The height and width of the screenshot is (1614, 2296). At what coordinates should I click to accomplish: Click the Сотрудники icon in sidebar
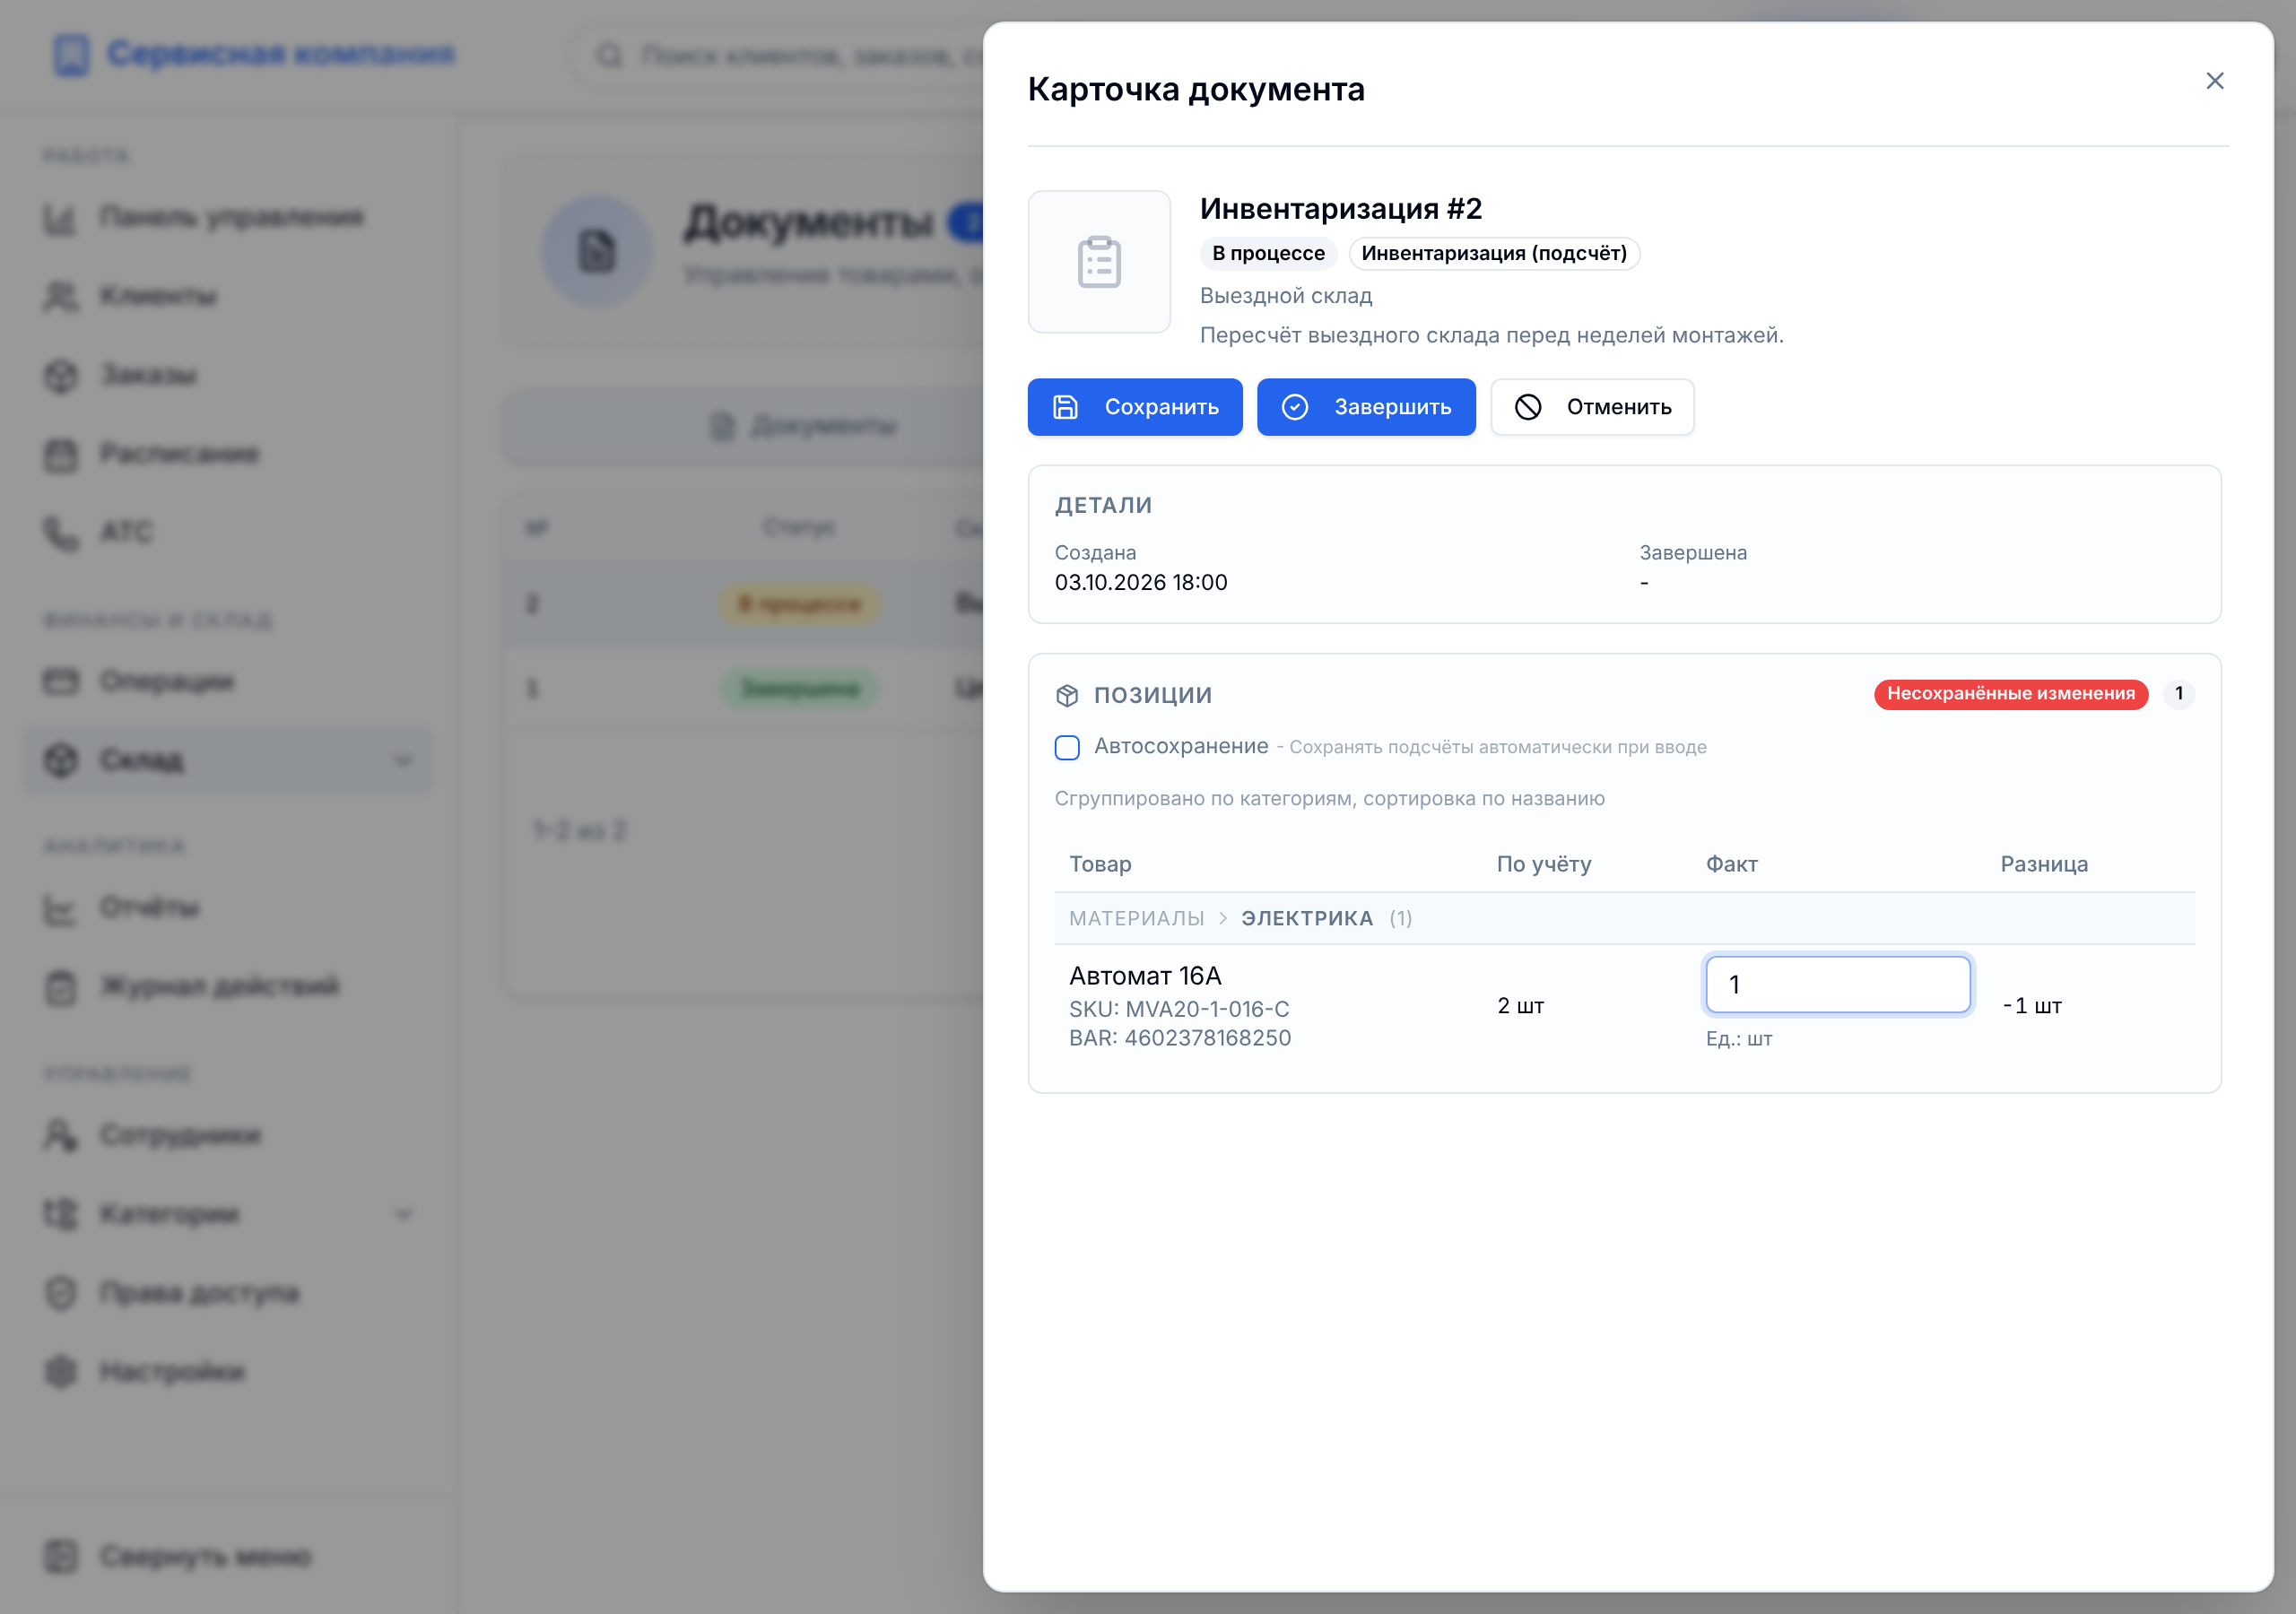point(60,1136)
